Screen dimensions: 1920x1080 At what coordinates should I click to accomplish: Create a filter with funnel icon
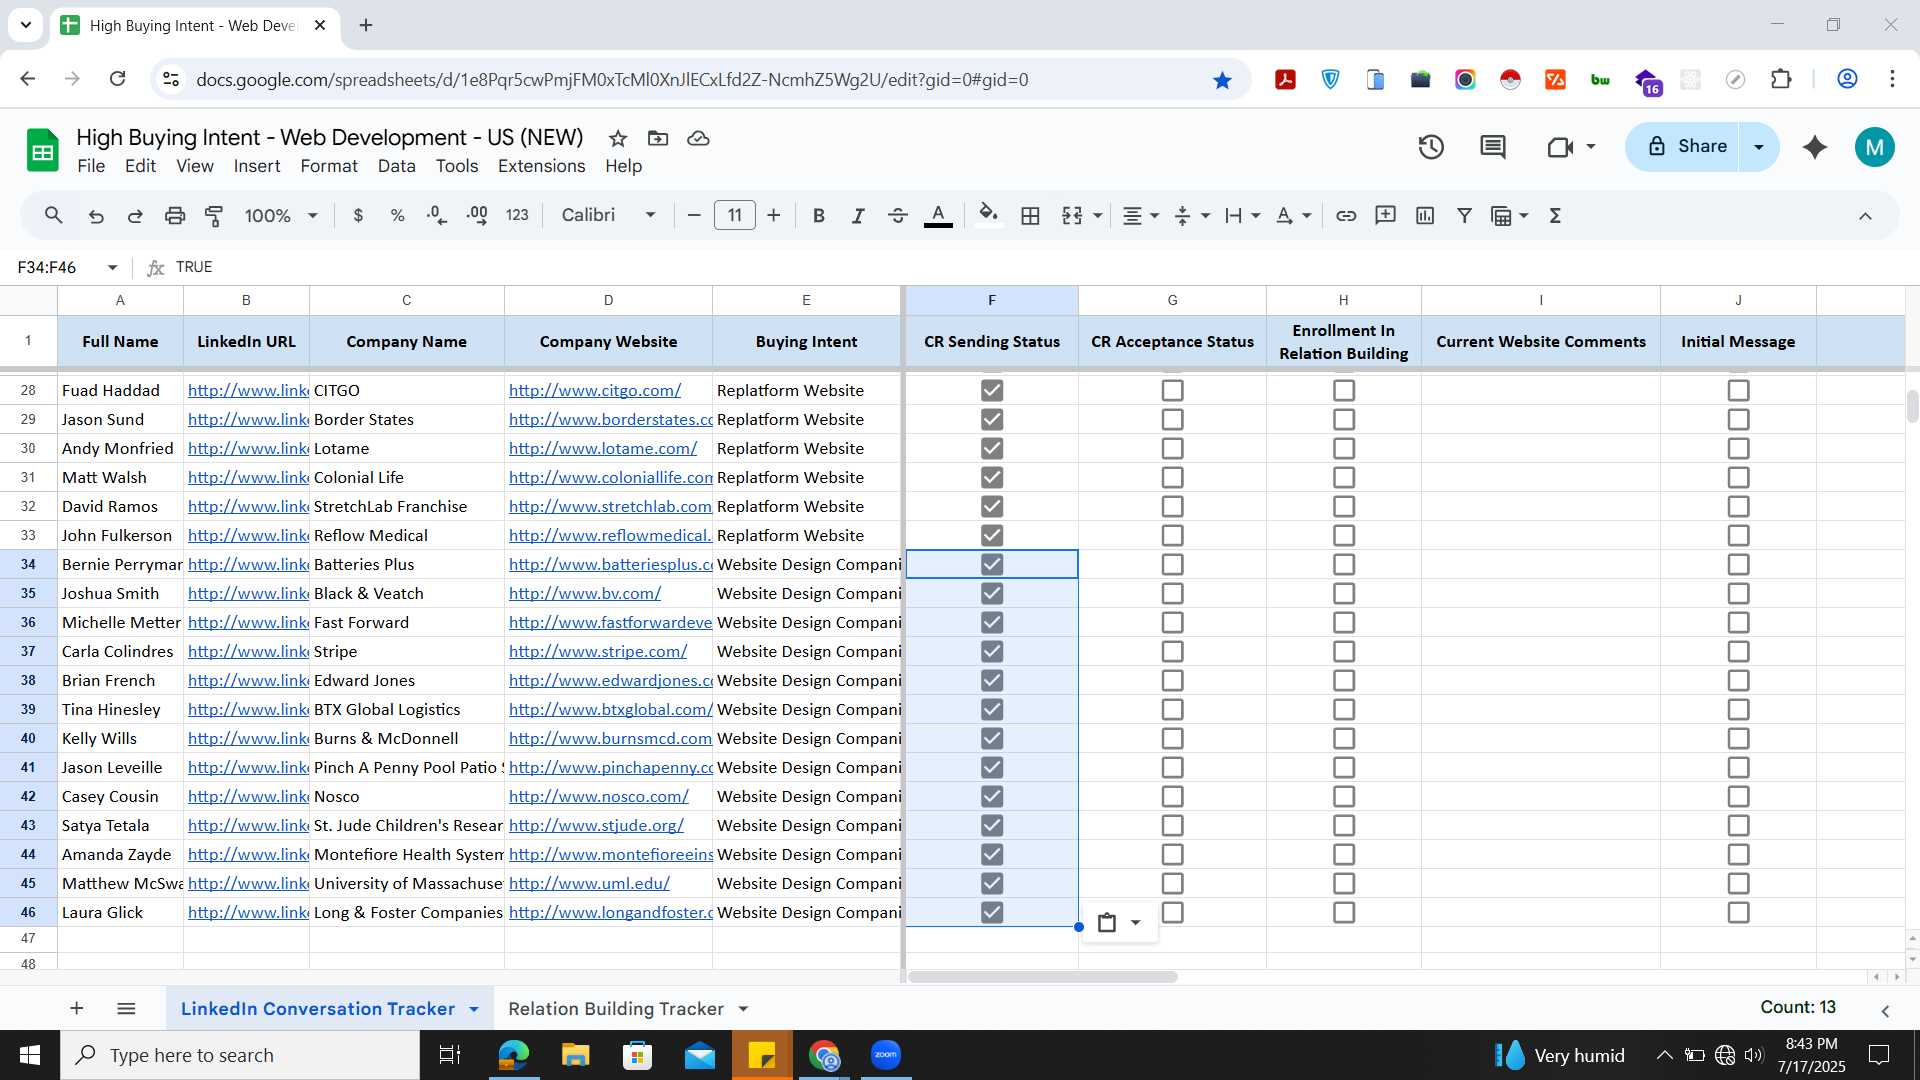coord(1464,216)
